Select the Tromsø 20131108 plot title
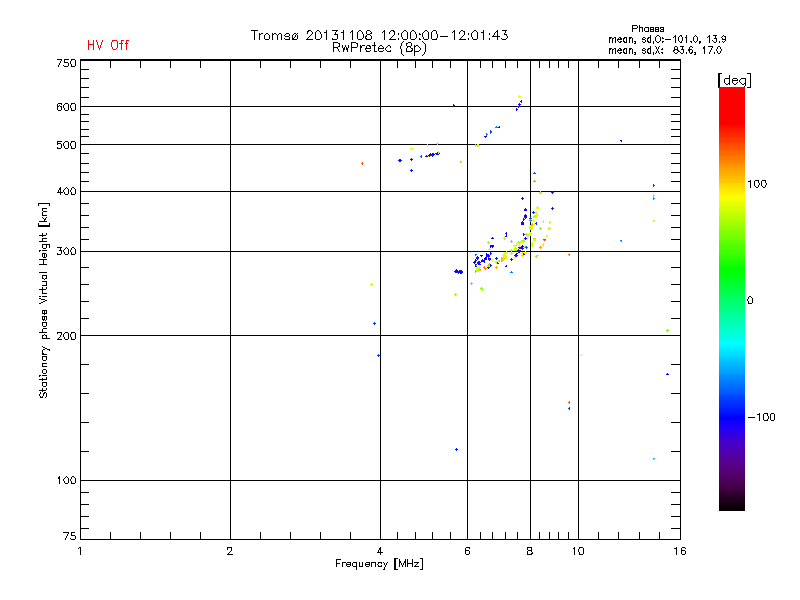This screenshot has width=800, height=600. coord(379,35)
